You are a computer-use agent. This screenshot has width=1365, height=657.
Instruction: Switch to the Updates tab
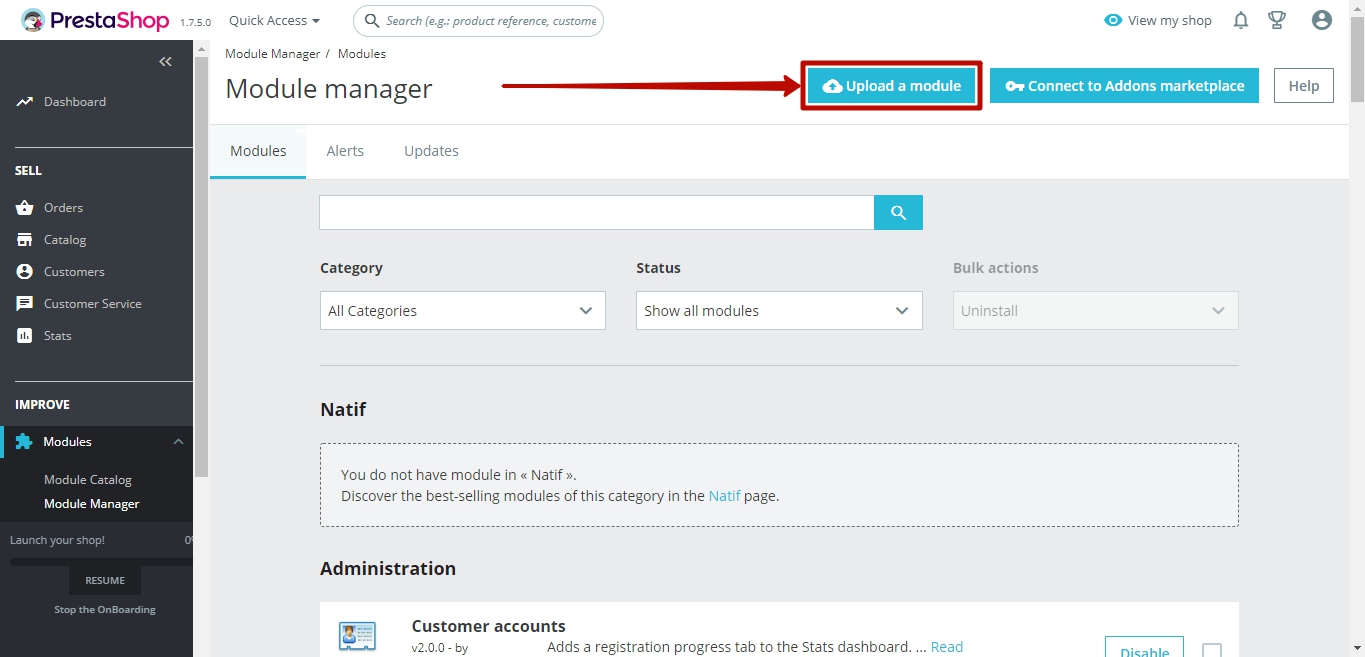click(x=431, y=151)
